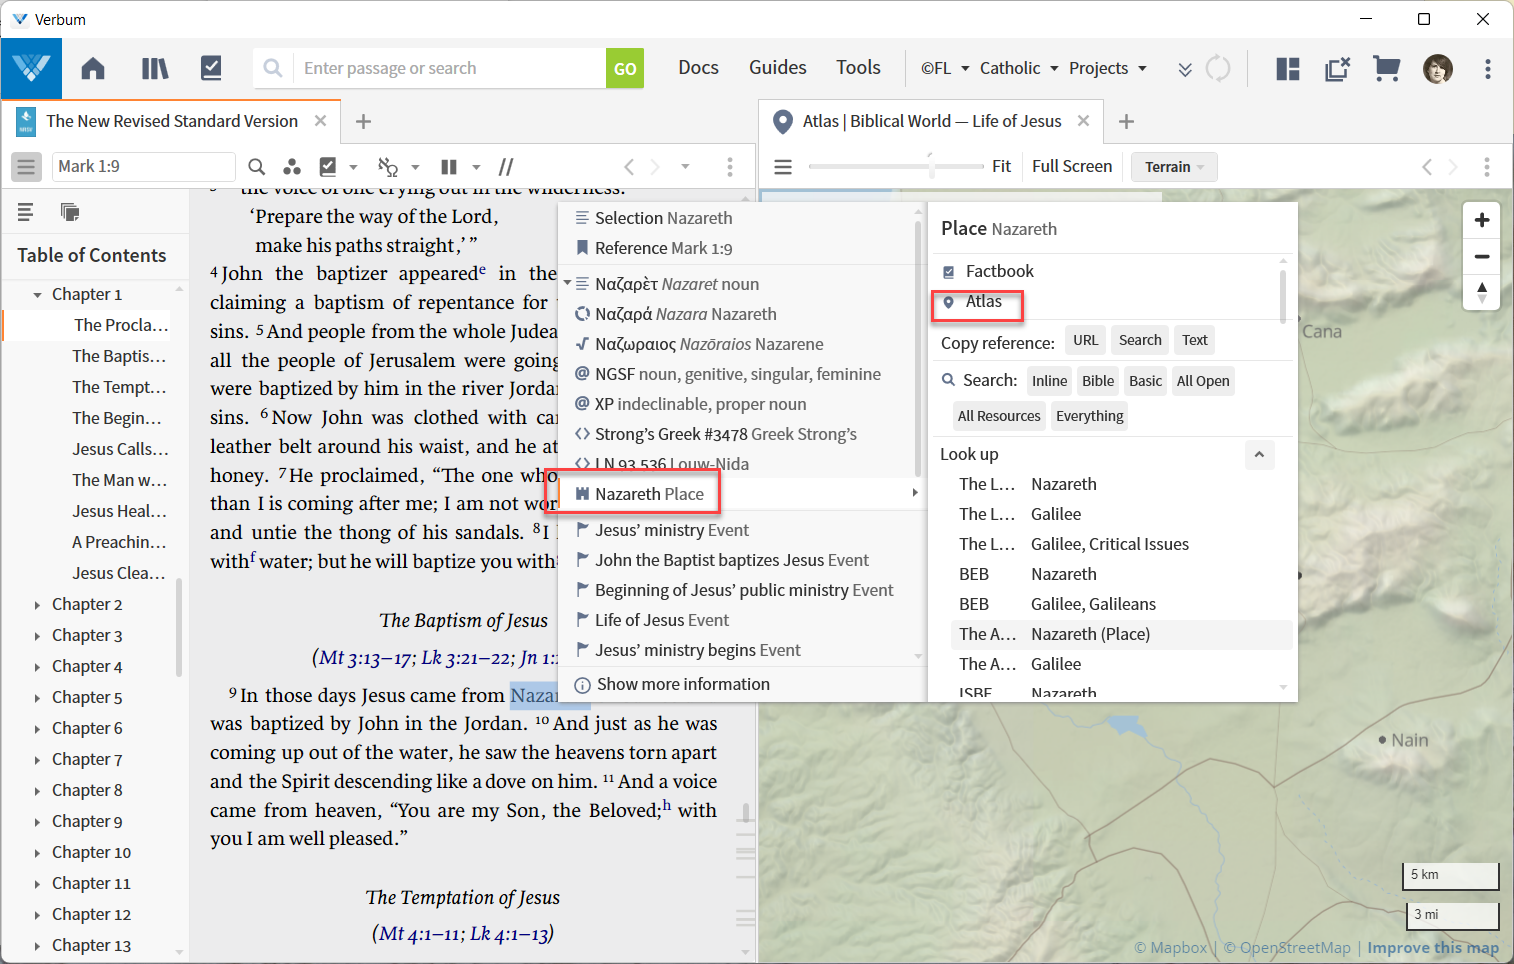Click the Layouts icon in top bar
Image resolution: width=1514 pixels, height=964 pixels.
(x=1288, y=68)
